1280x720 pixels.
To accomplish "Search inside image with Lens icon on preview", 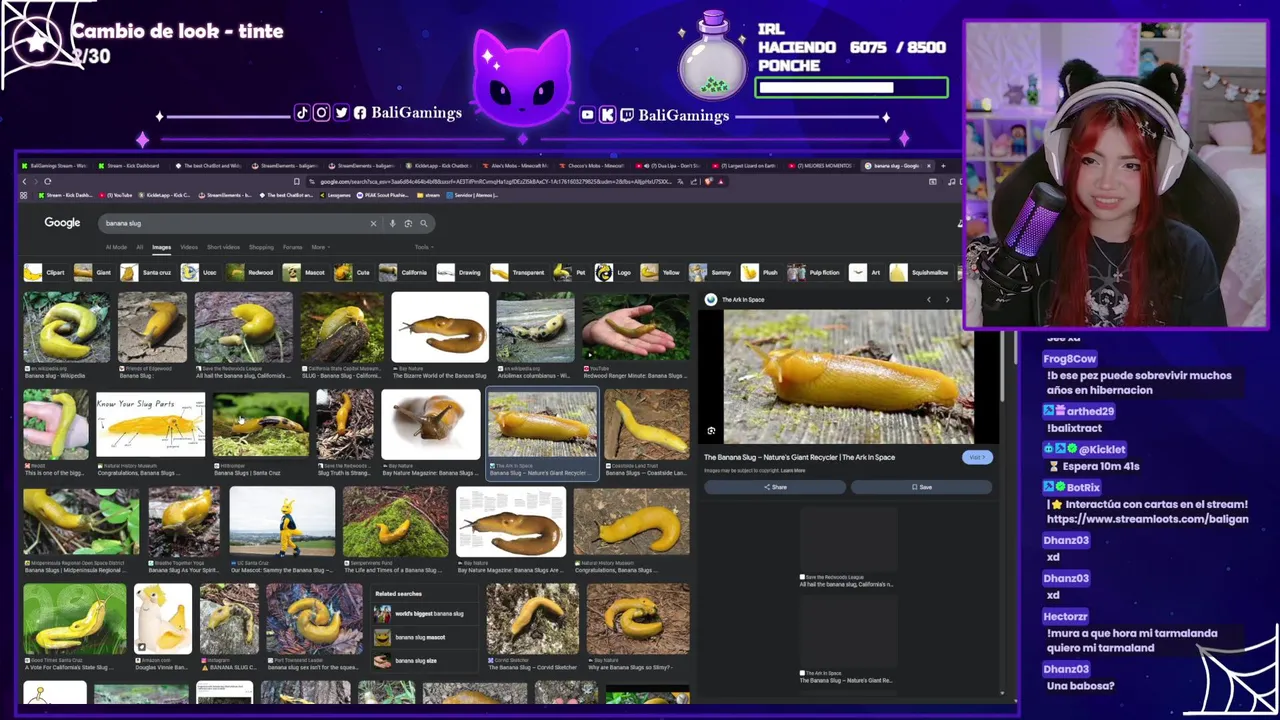I will [711, 431].
